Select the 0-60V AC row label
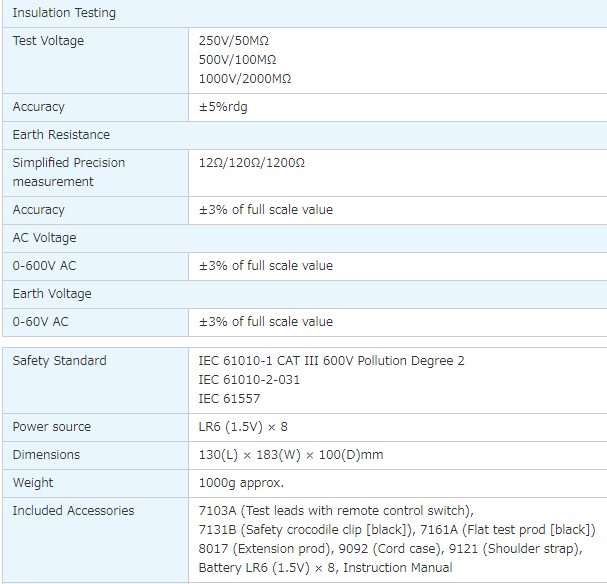The height and width of the screenshot is (584, 607). click(40, 322)
